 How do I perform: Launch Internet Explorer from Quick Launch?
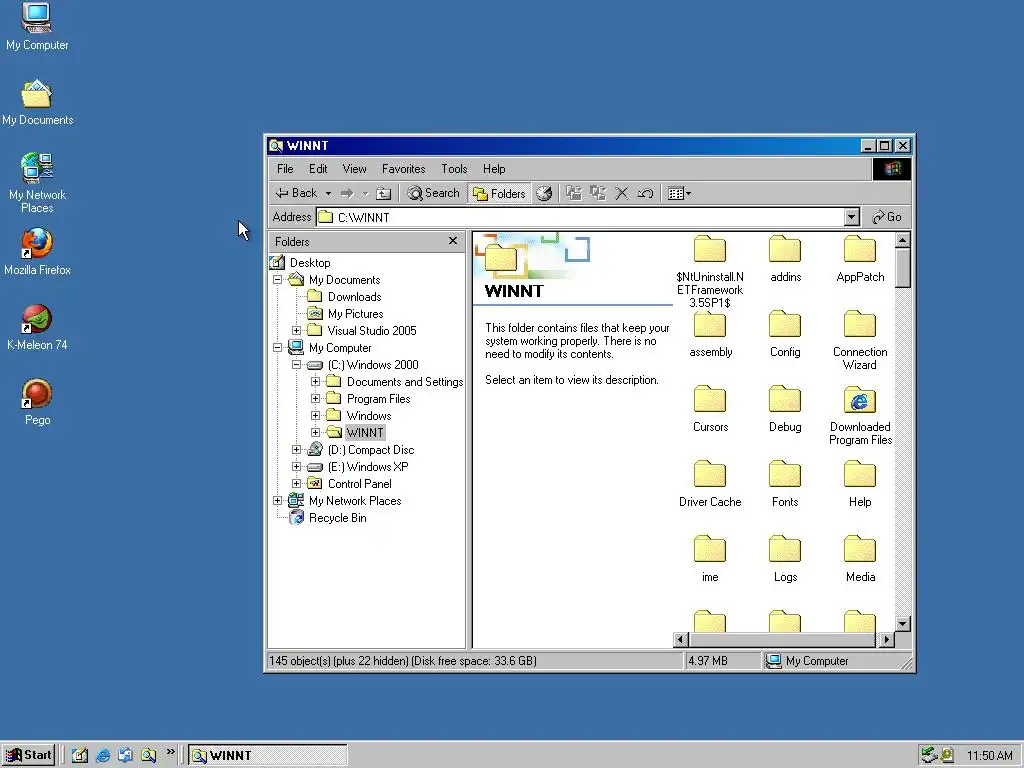pos(103,756)
